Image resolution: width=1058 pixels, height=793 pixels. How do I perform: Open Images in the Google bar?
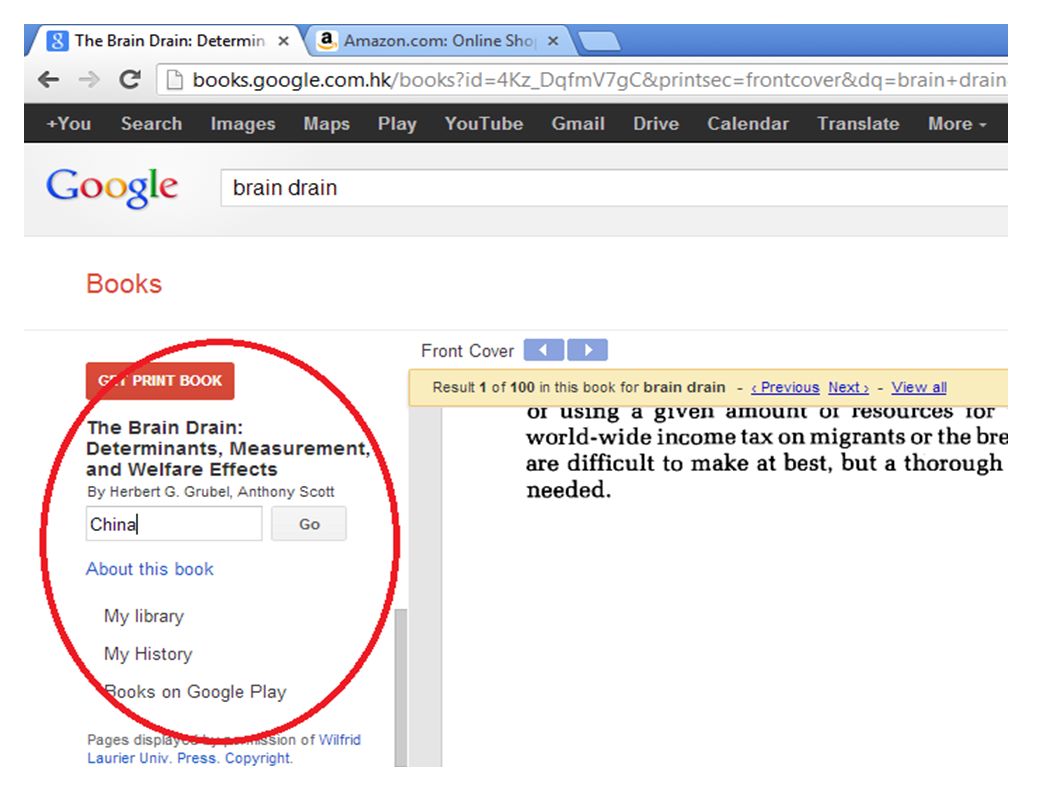[x=243, y=124]
